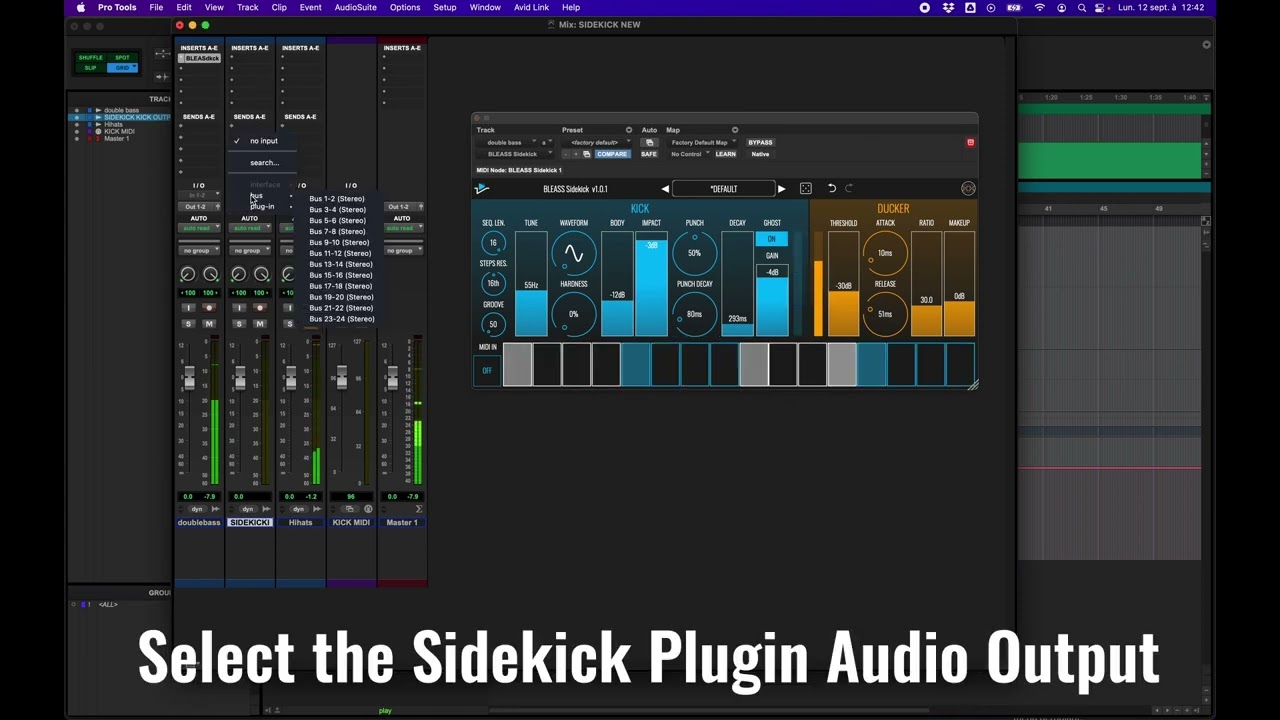This screenshot has height=720, width=1280.
Task: Open Out 1-2 output selector on Master 1
Action: click(402, 207)
